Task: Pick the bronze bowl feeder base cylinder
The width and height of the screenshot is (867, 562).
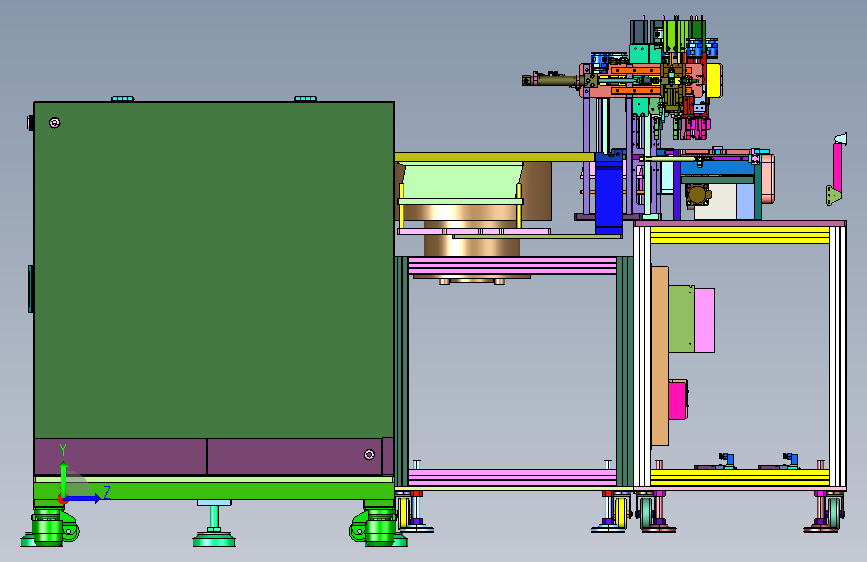Action: click(x=472, y=246)
